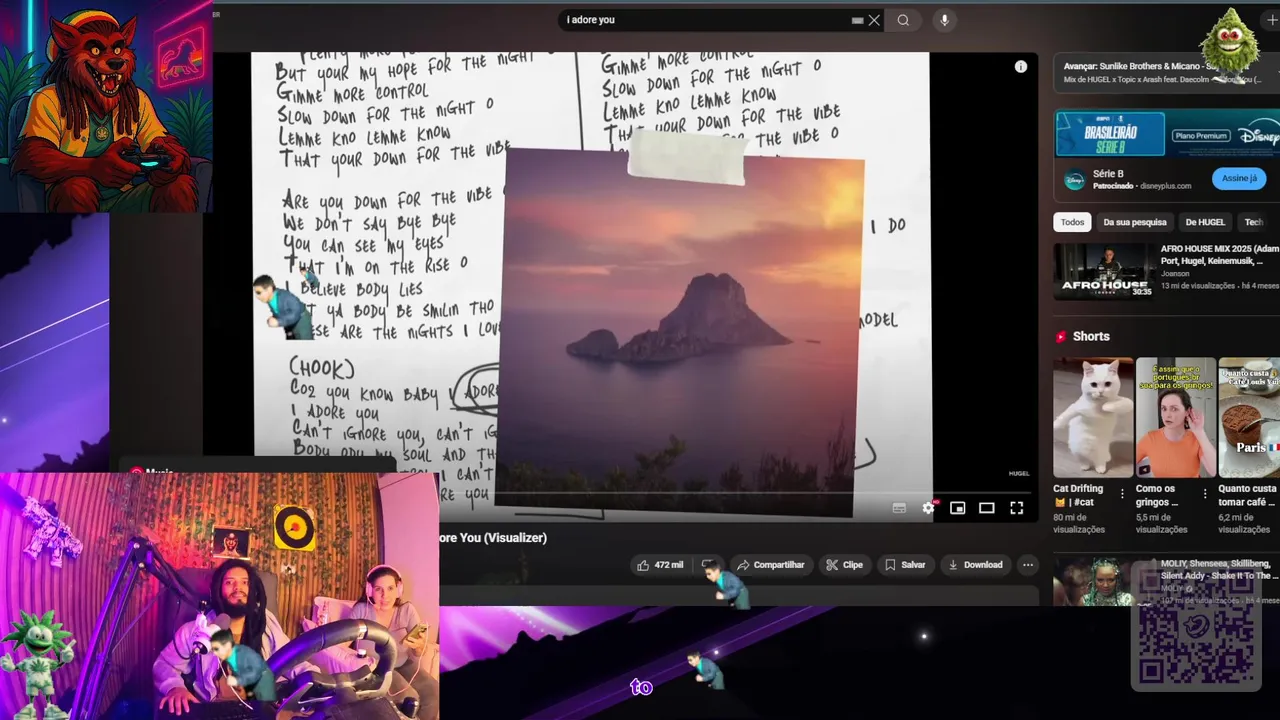Select the 'Da sua pesquisa' filter chip
1280x720 pixels.
point(1135,222)
